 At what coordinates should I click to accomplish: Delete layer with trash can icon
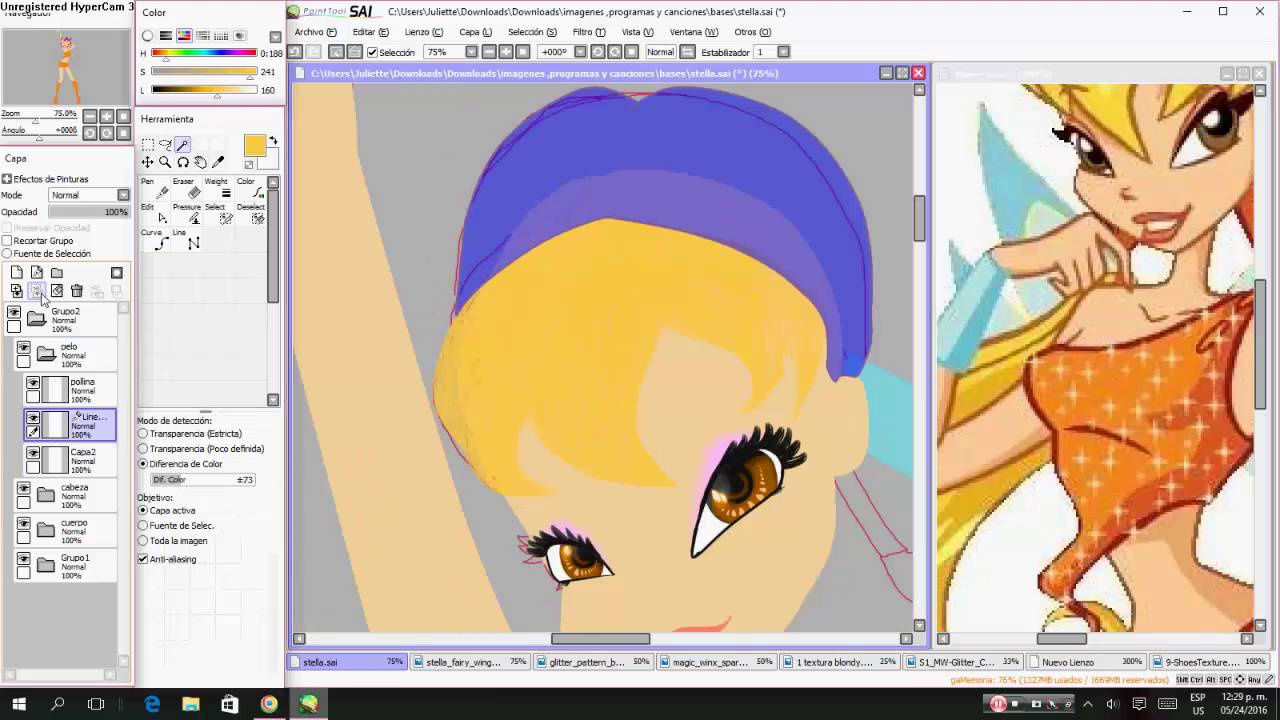76,291
